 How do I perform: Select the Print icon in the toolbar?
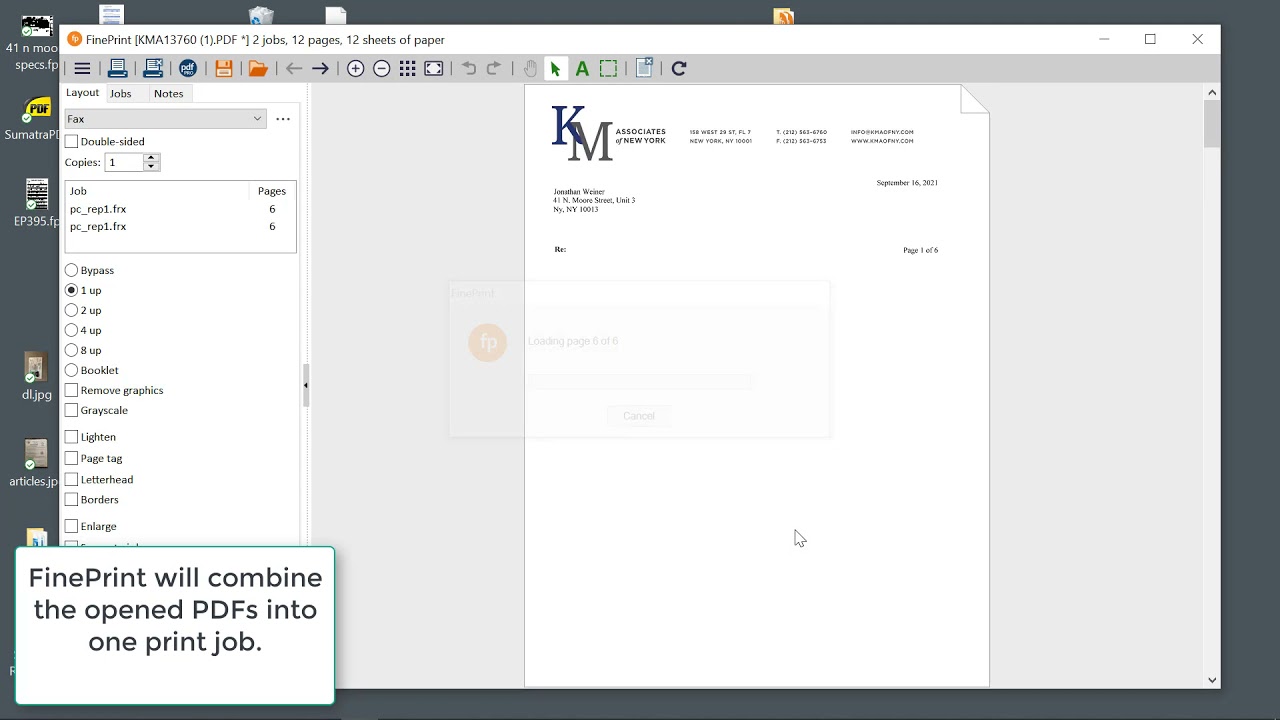(x=117, y=68)
